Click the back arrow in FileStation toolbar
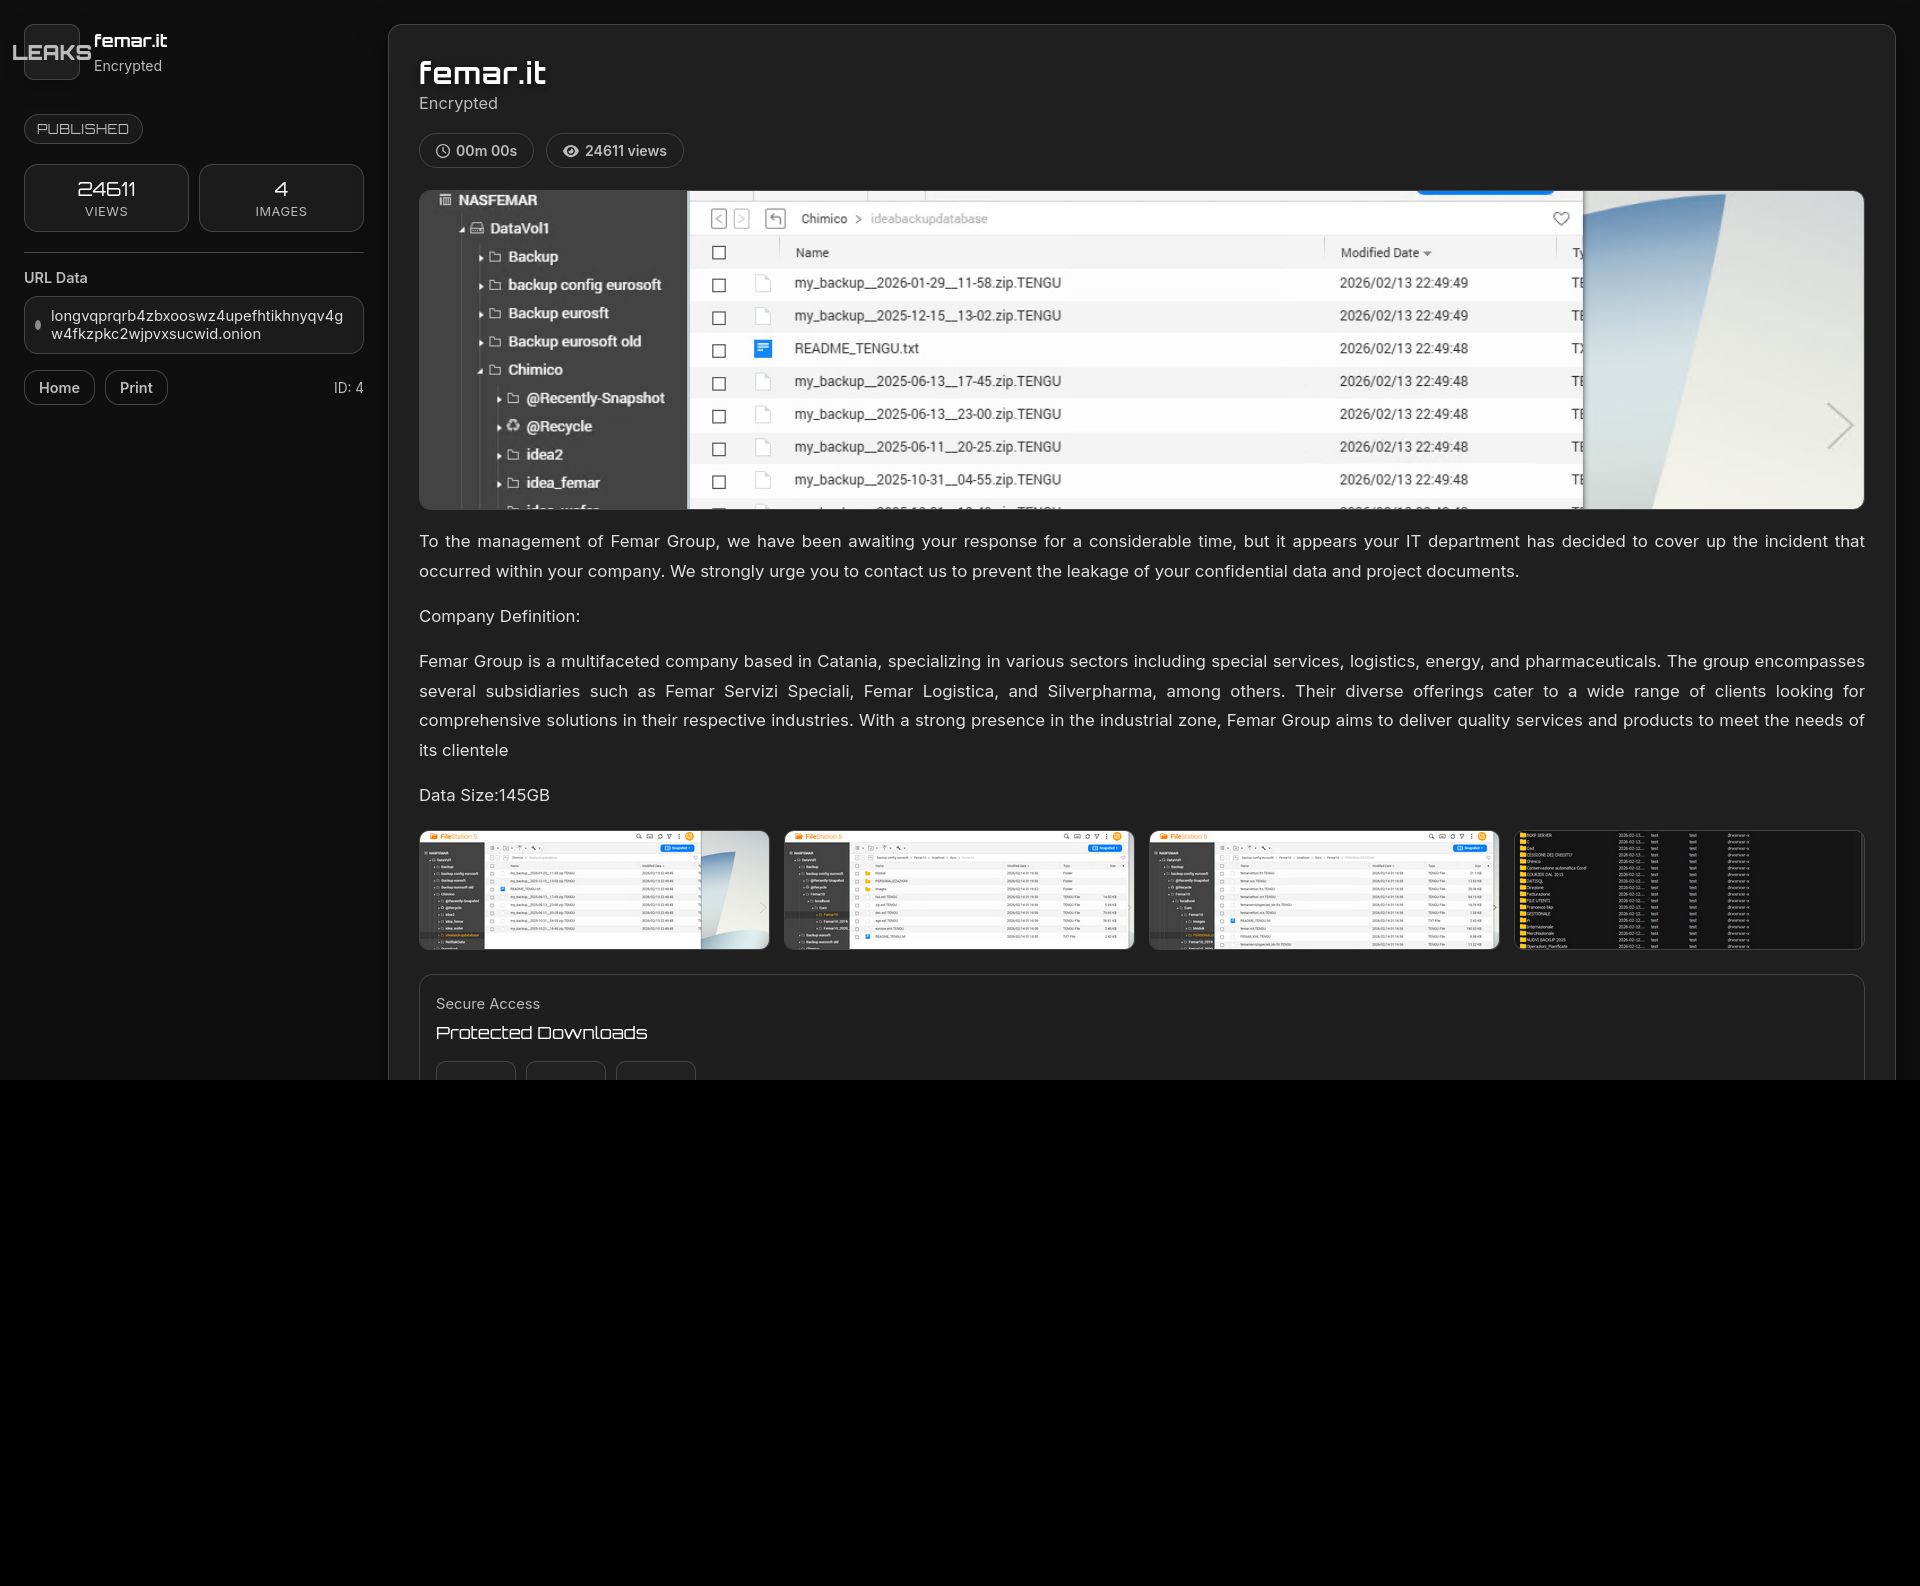 (x=719, y=219)
